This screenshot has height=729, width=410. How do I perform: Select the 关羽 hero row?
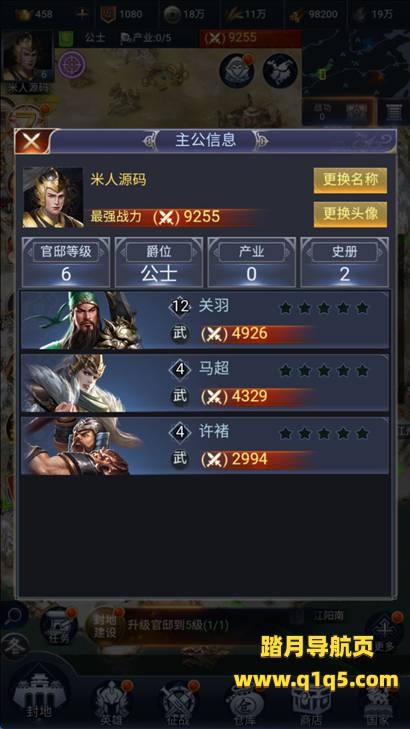tap(205, 320)
